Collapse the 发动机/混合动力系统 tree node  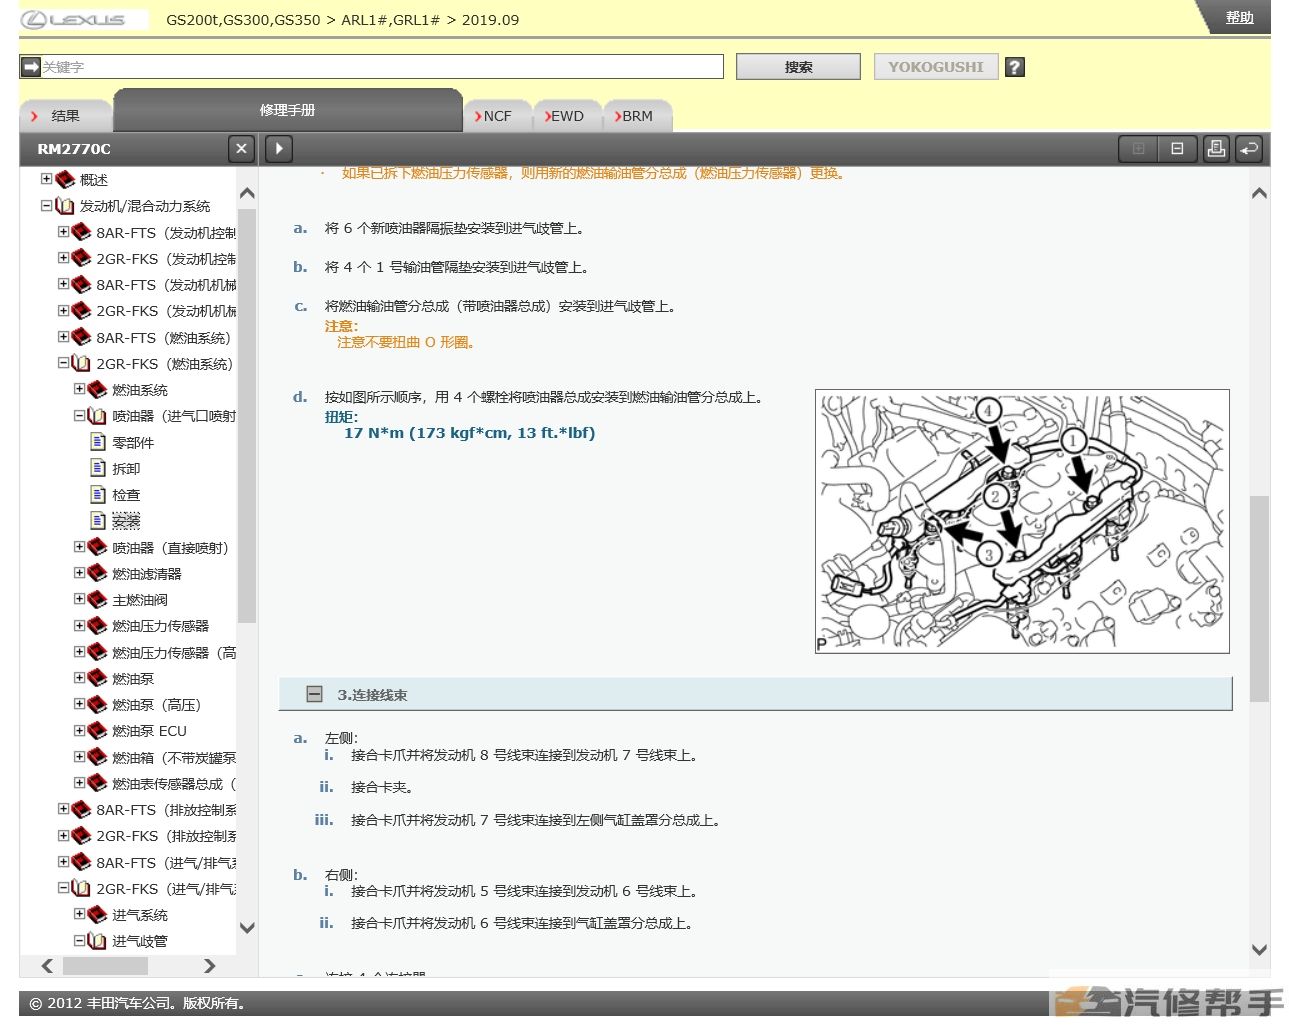(45, 206)
